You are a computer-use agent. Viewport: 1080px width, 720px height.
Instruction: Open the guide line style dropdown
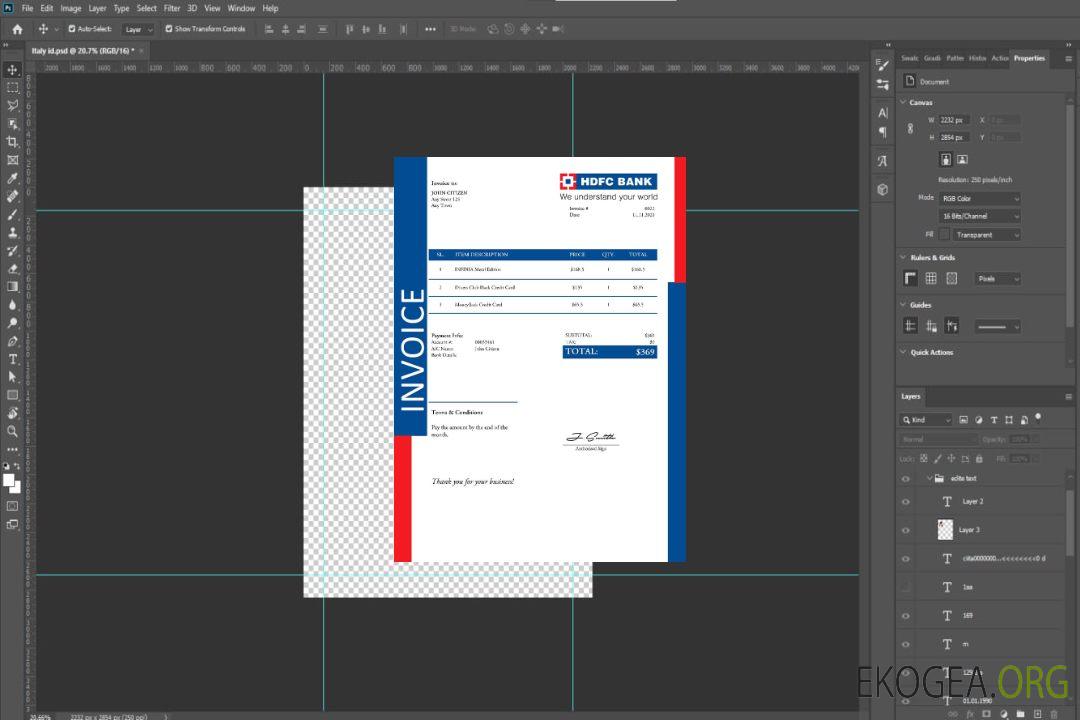tap(998, 327)
